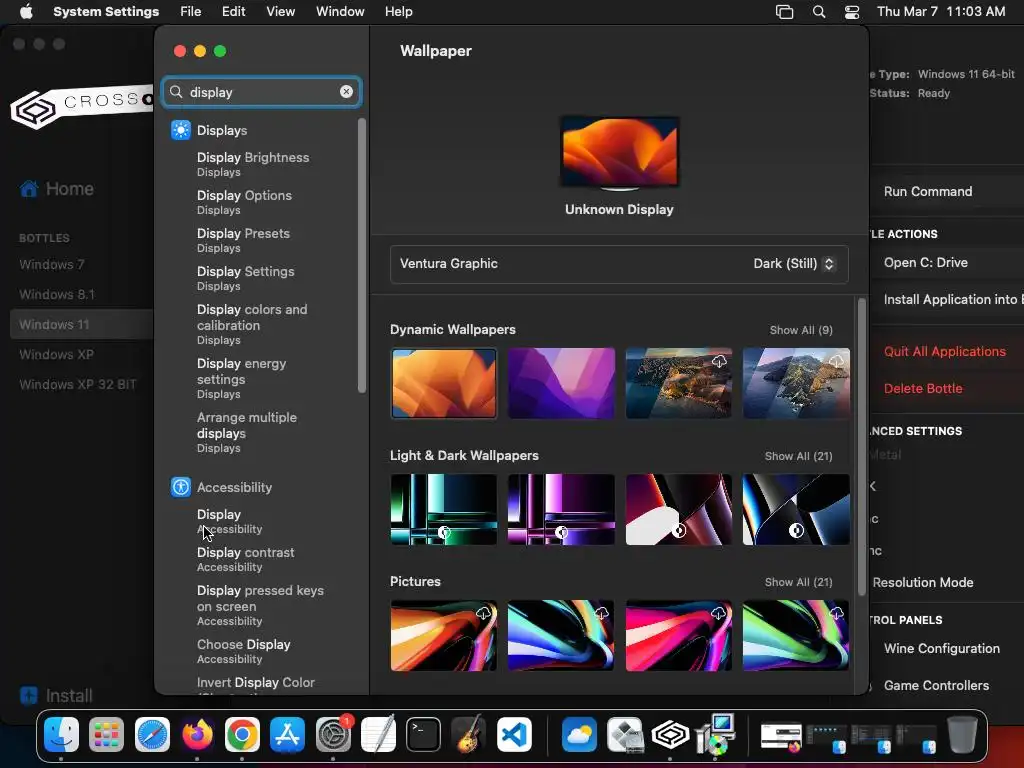Screen dimensions: 1024x768
Task: Select Windows XP 32 BIT bottle
Action: click(x=78, y=385)
